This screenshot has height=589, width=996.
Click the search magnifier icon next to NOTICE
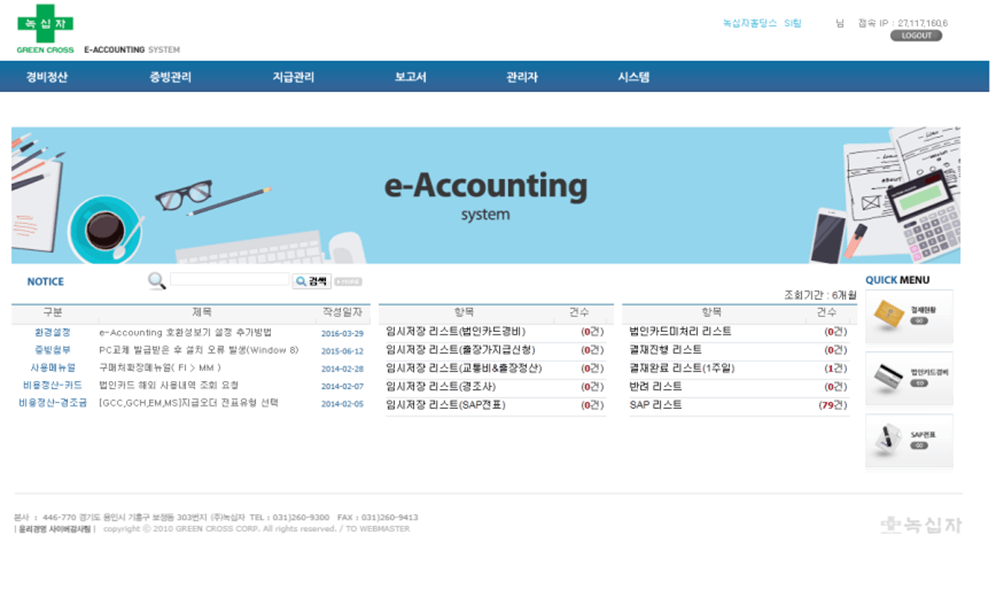point(156,281)
